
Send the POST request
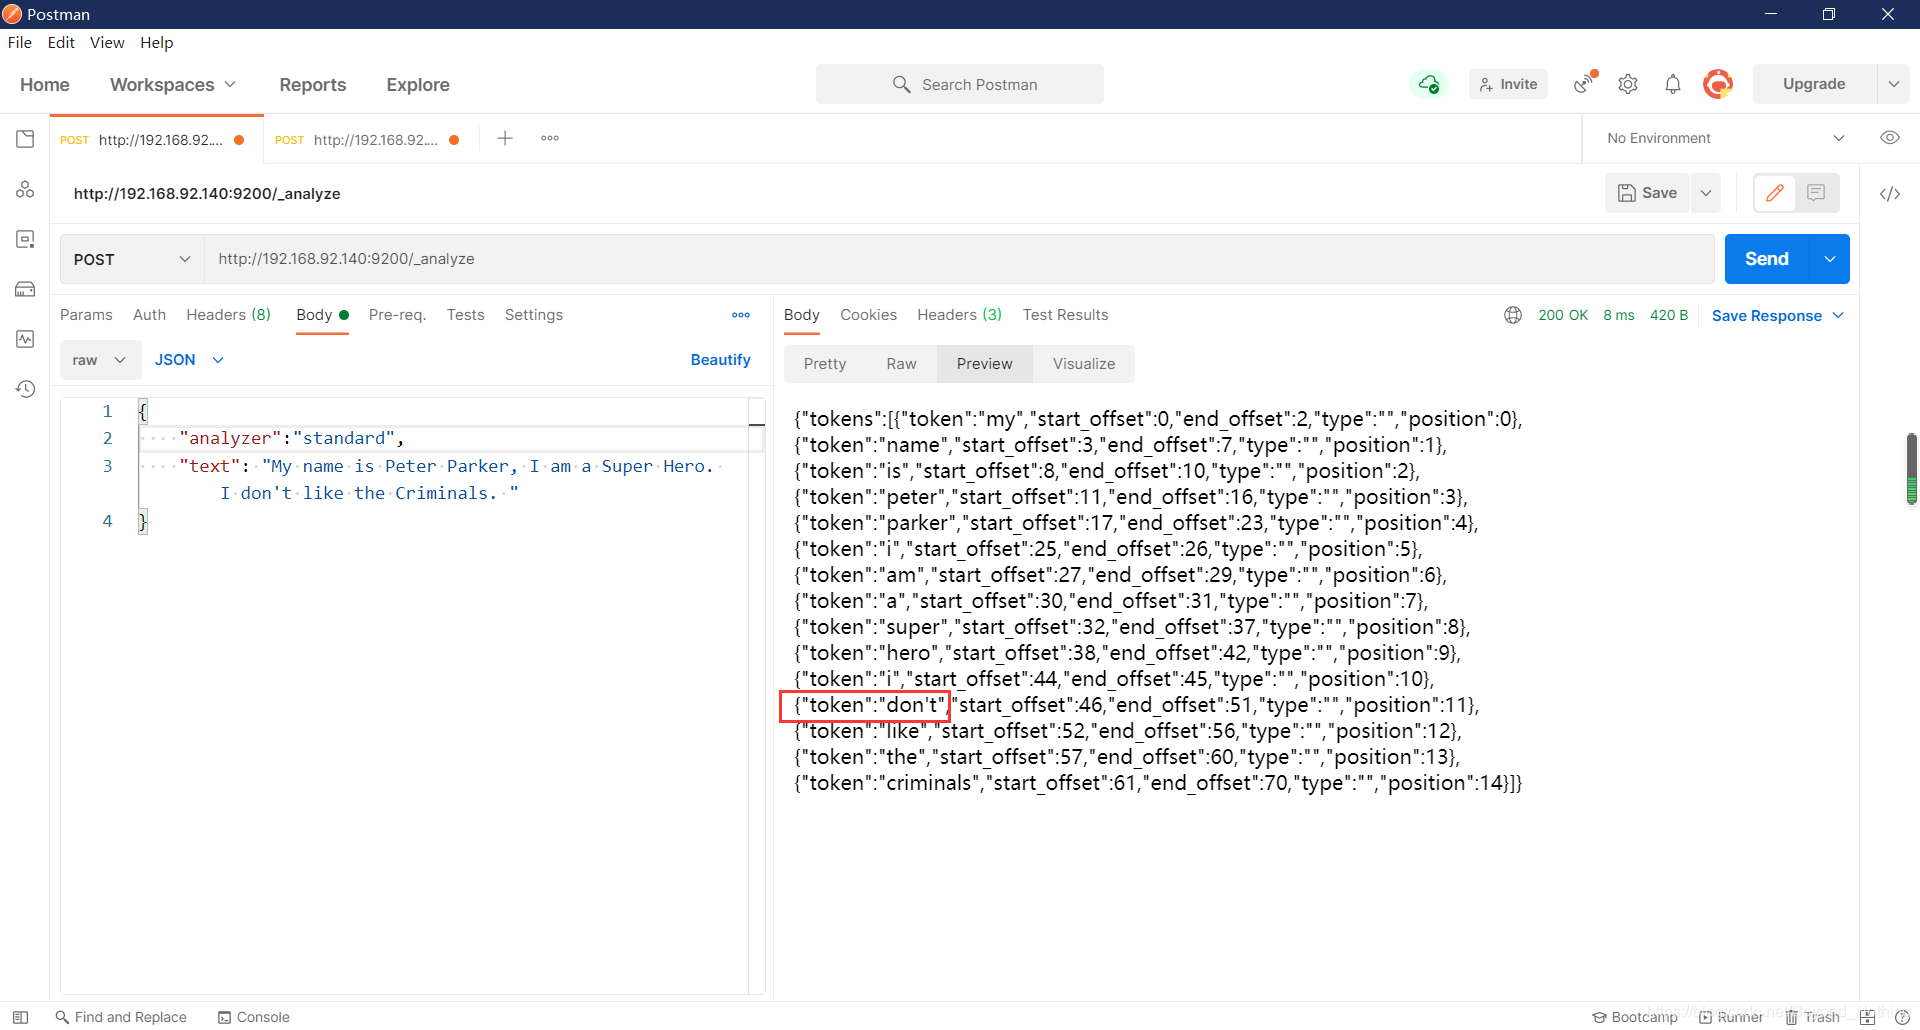coord(1767,259)
